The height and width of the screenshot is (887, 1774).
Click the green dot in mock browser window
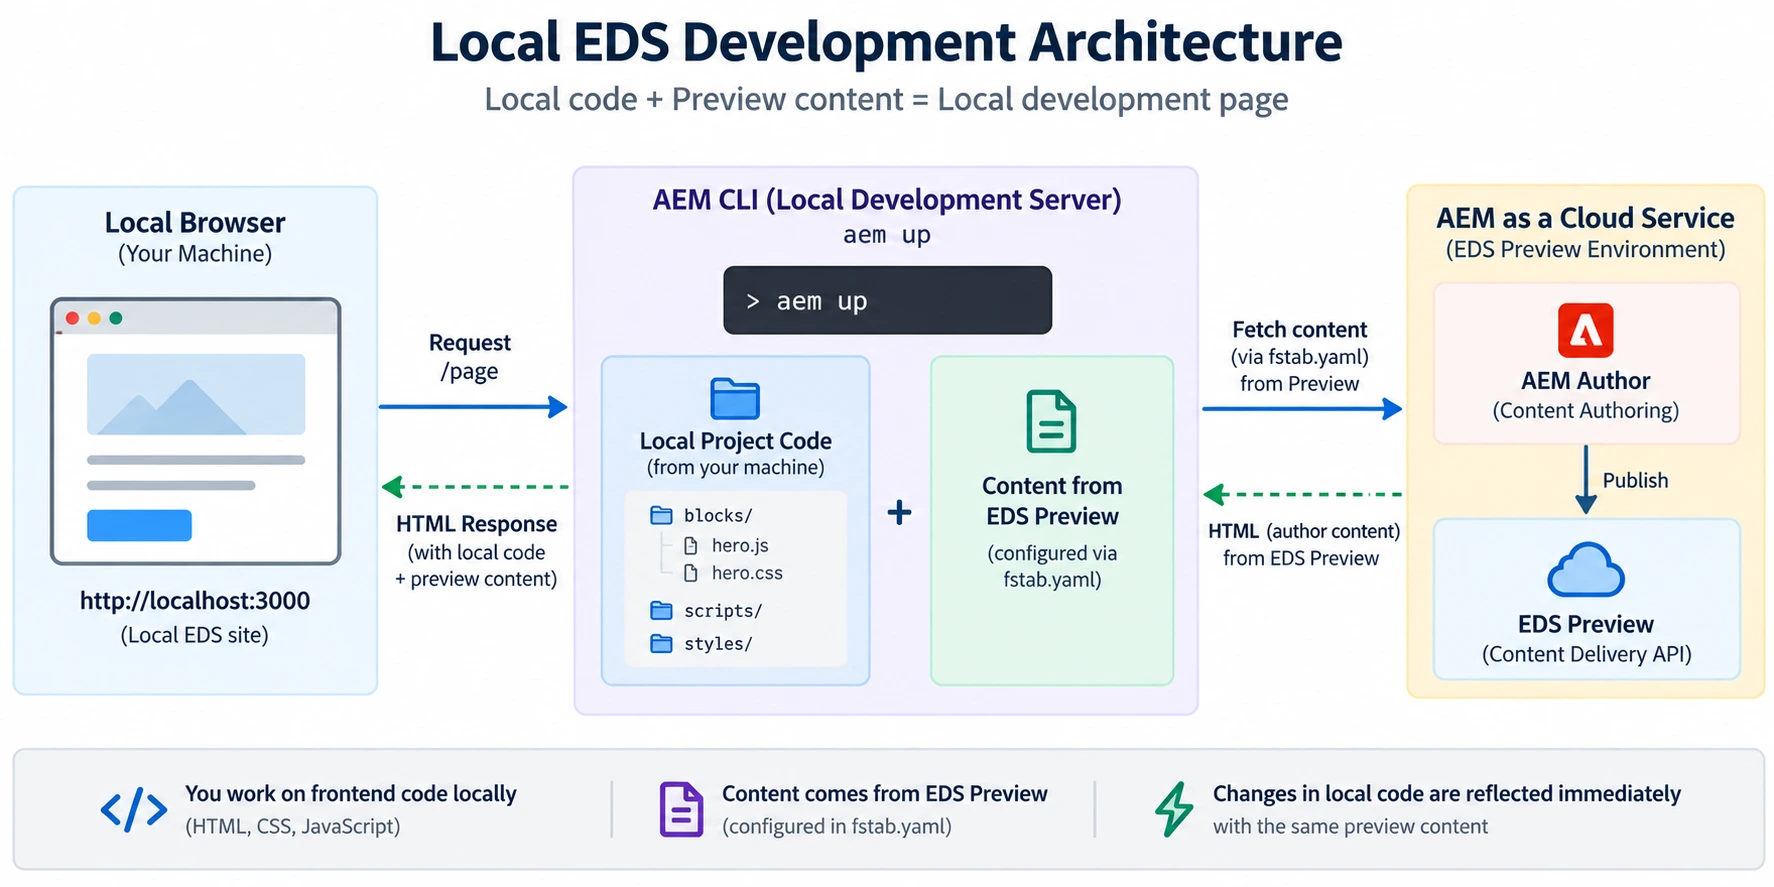pos(116,318)
